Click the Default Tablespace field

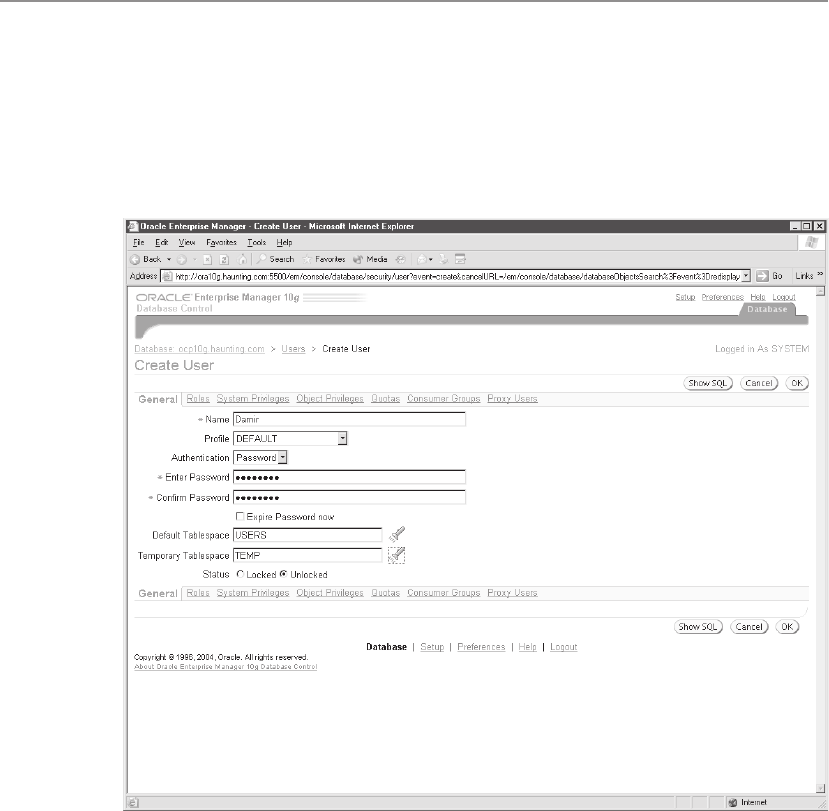click(x=307, y=535)
